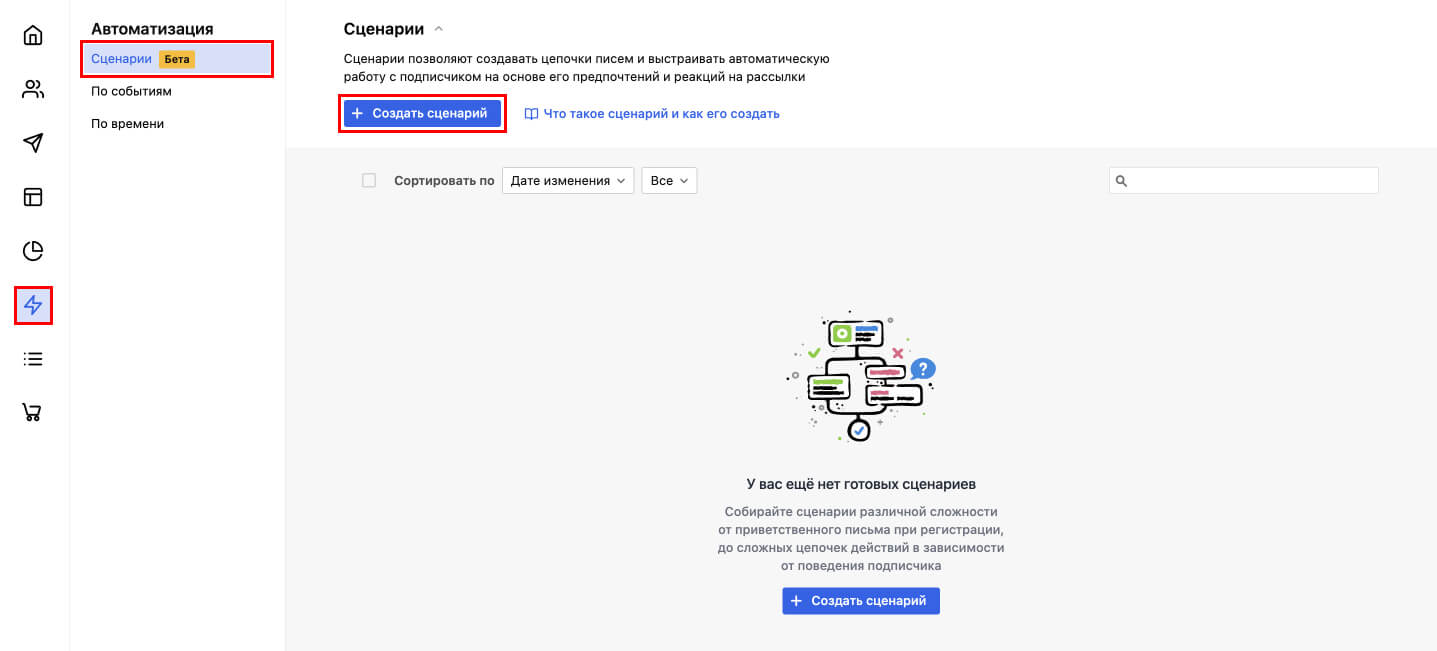Click Создать сценарий below empty state
The image size is (1437, 651).
[860, 600]
